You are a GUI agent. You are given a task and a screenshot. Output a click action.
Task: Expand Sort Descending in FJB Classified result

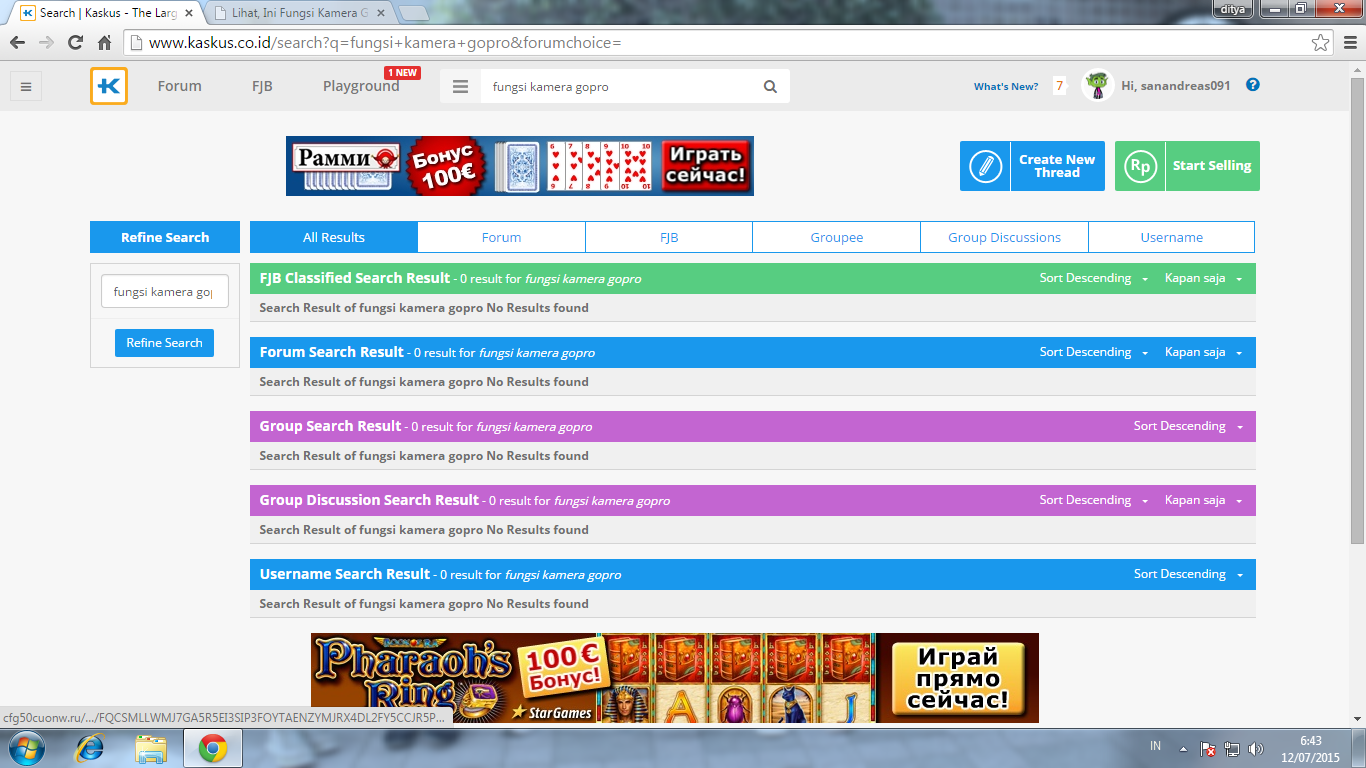(1094, 278)
